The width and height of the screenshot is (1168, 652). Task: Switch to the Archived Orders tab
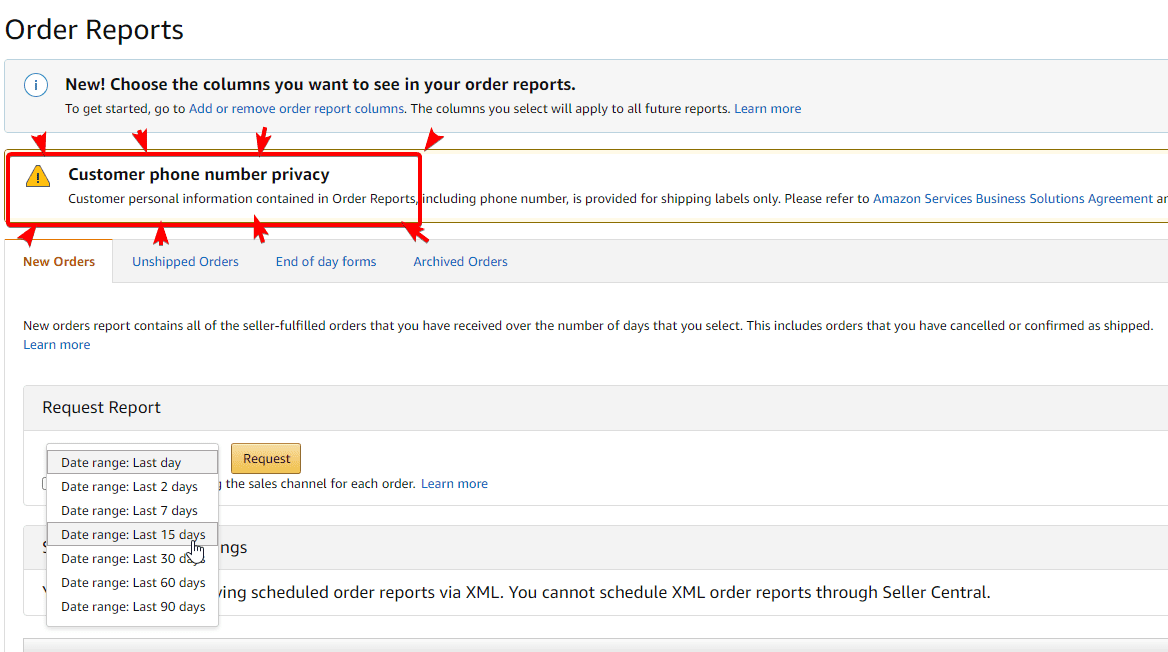pyautogui.click(x=460, y=261)
